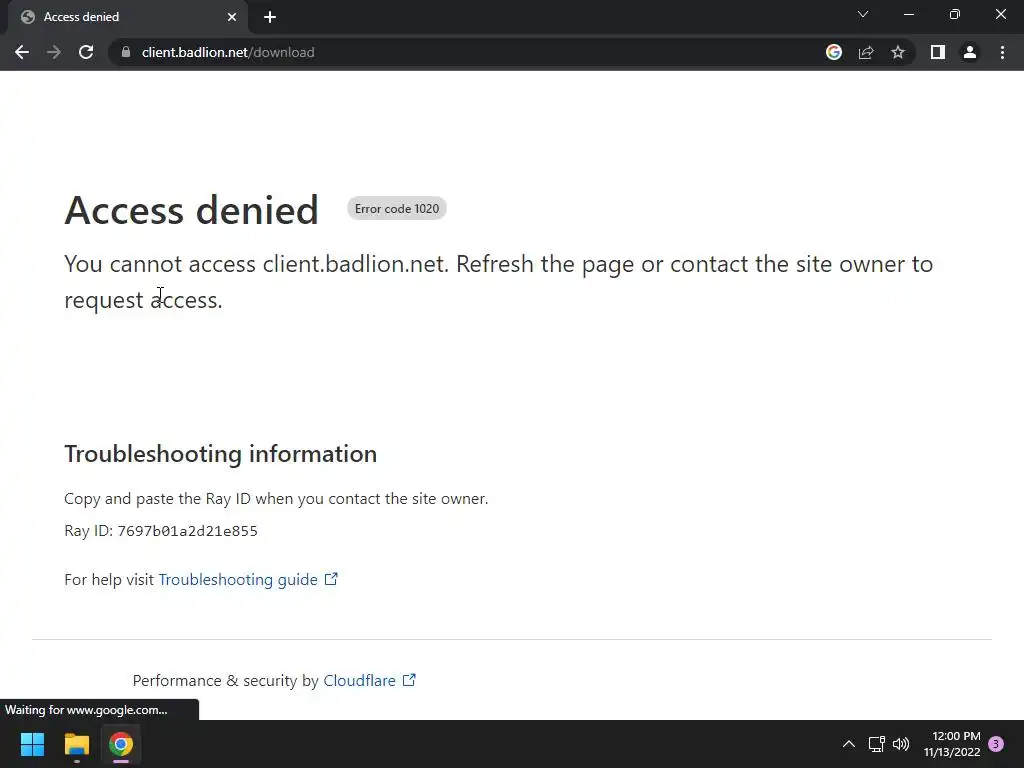Viewport: 1024px width, 768px height.
Task: Open network settings tray icon
Action: [x=876, y=744]
